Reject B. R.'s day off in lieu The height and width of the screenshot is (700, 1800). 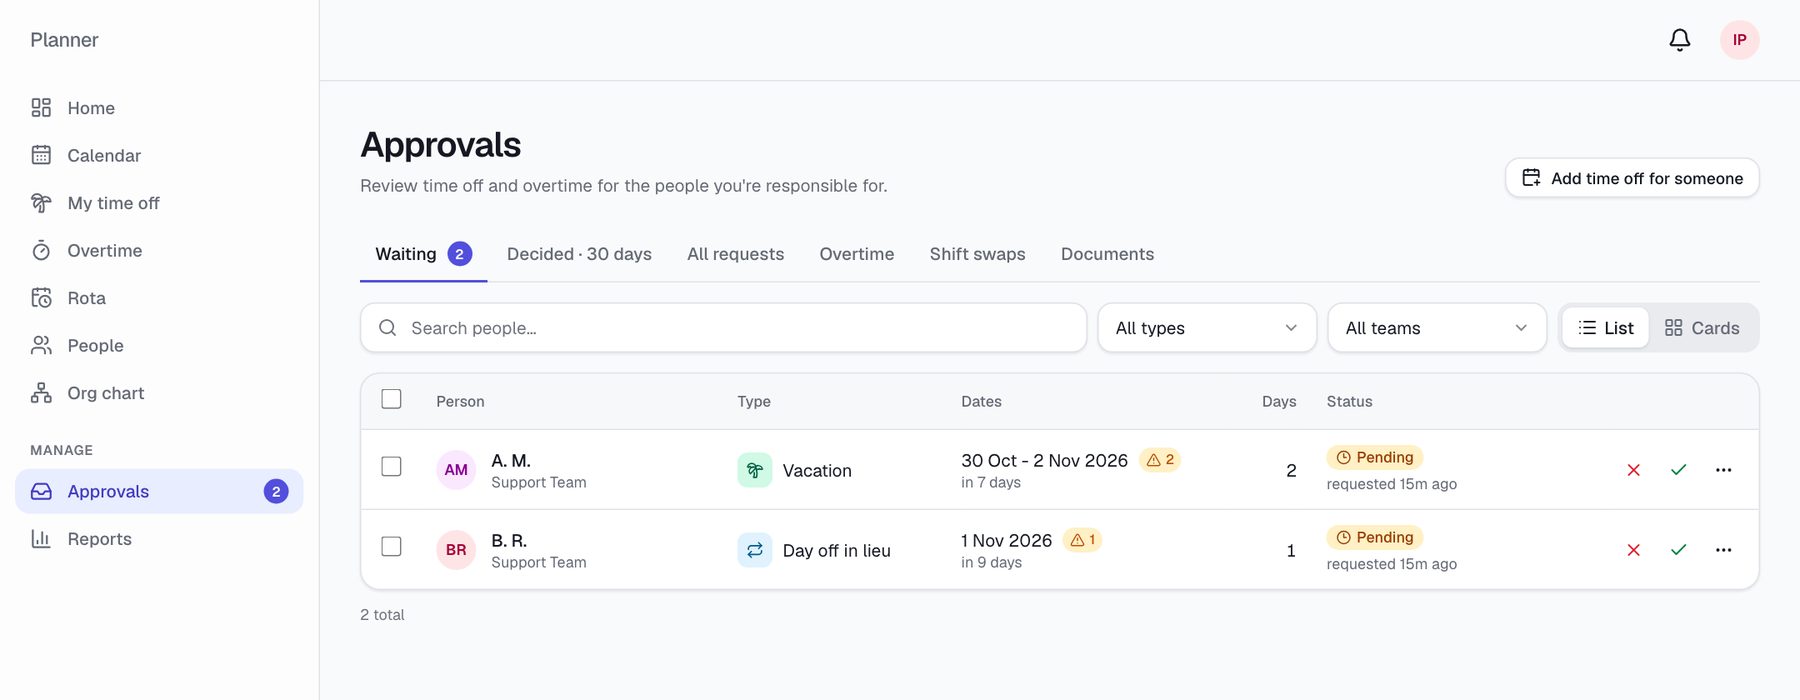(x=1634, y=550)
